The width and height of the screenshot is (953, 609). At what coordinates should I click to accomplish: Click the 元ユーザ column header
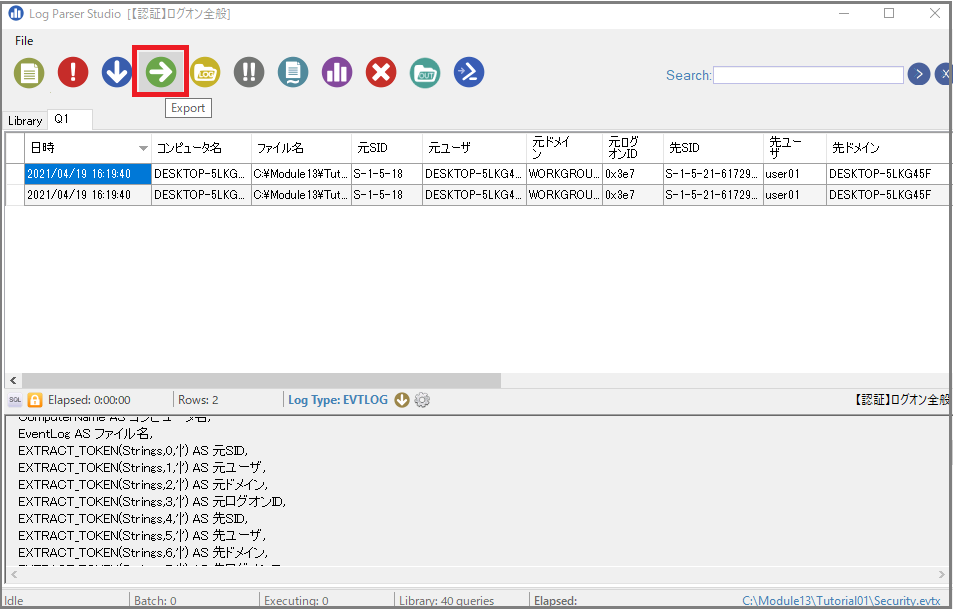coord(474,148)
